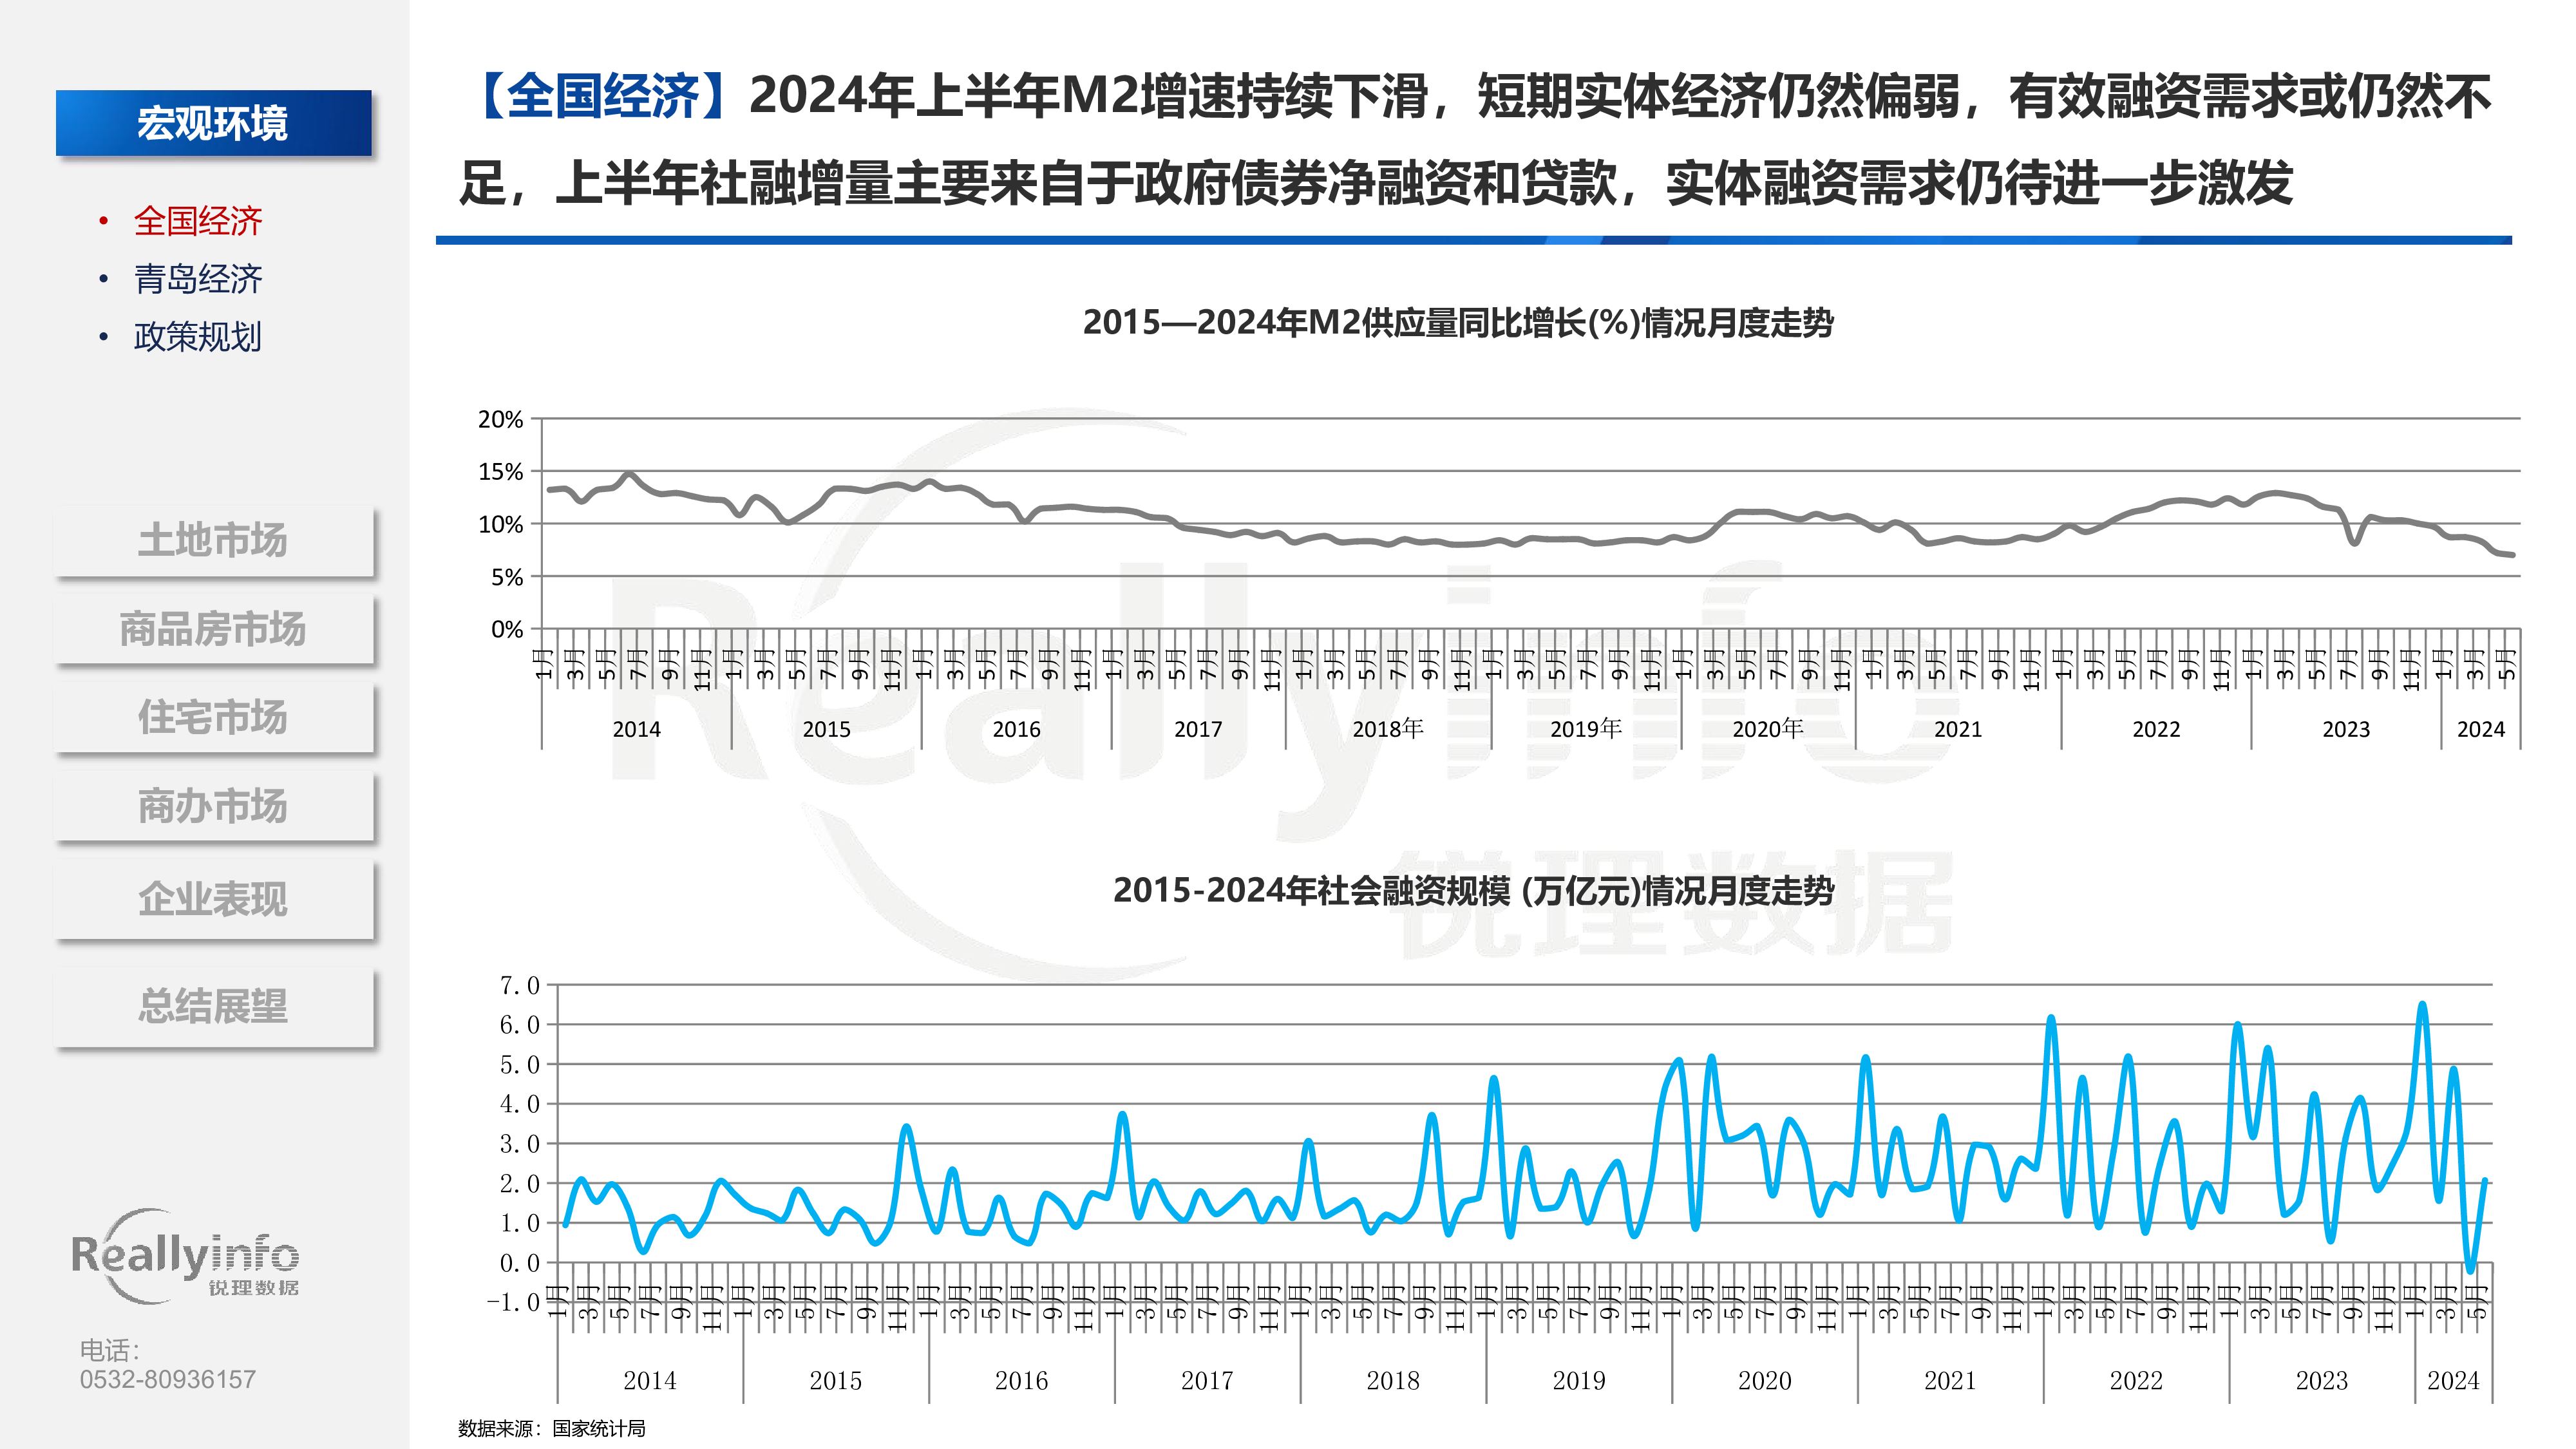Image resolution: width=2576 pixels, height=1449 pixels.
Task: Click the 10% axis label on M2 chart
Action: pyautogui.click(x=500, y=524)
